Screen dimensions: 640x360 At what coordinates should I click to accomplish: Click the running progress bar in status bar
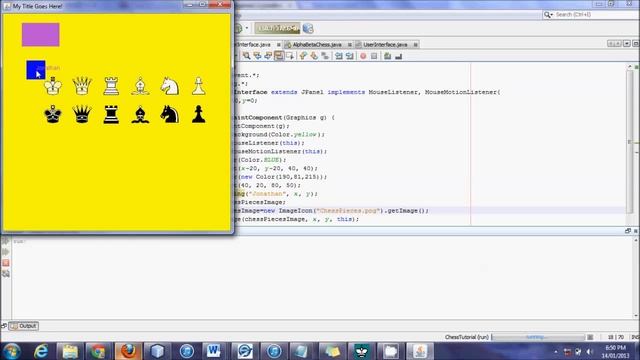click(538, 337)
